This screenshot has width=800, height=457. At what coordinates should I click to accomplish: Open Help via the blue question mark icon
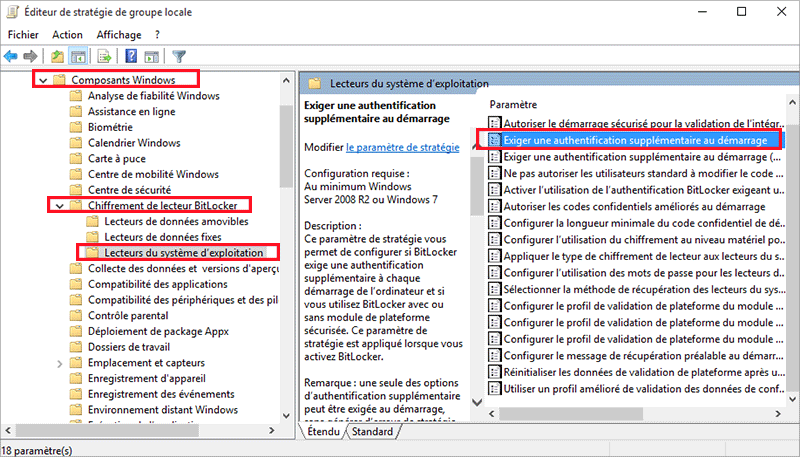(x=131, y=56)
